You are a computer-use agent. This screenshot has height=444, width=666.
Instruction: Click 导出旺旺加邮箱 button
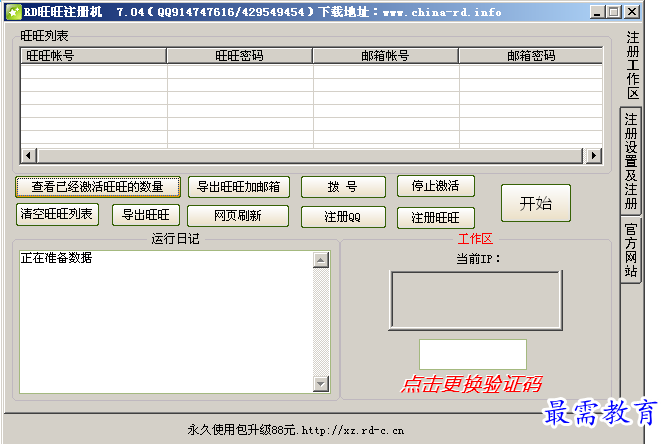coord(239,187)
